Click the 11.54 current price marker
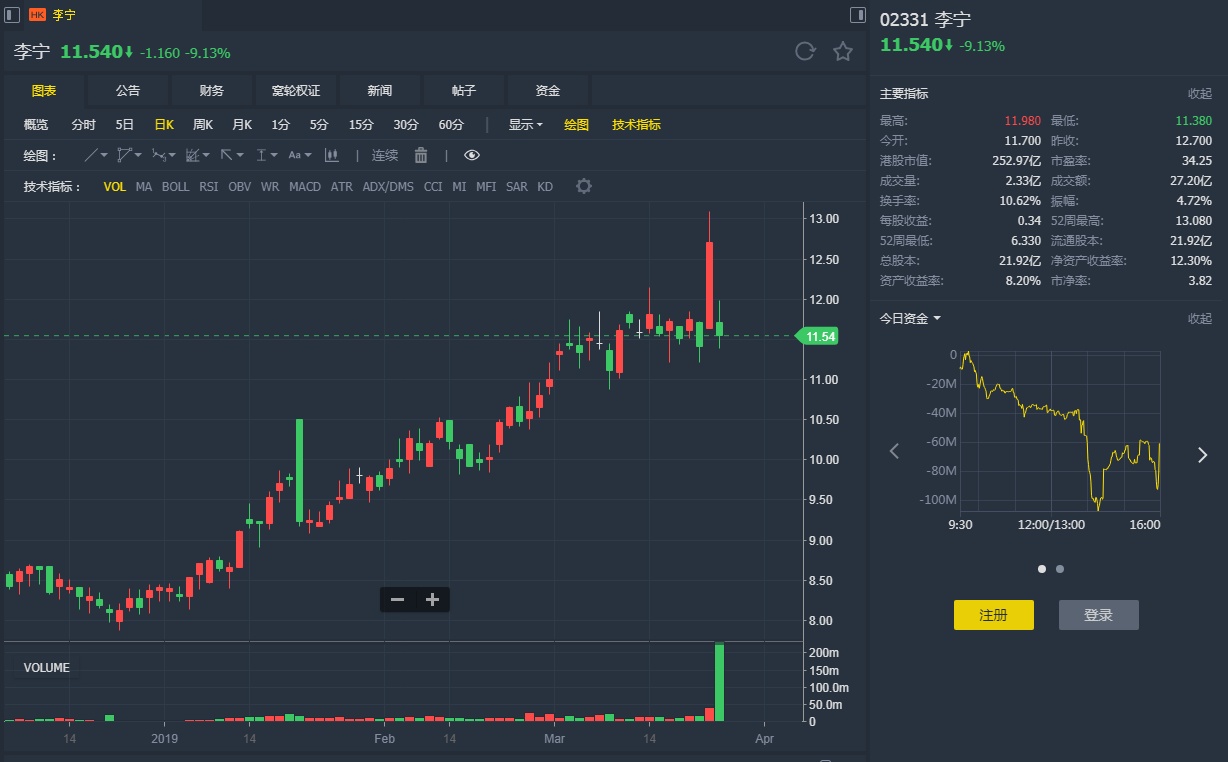1228x762 pixels. pos(817,337)
